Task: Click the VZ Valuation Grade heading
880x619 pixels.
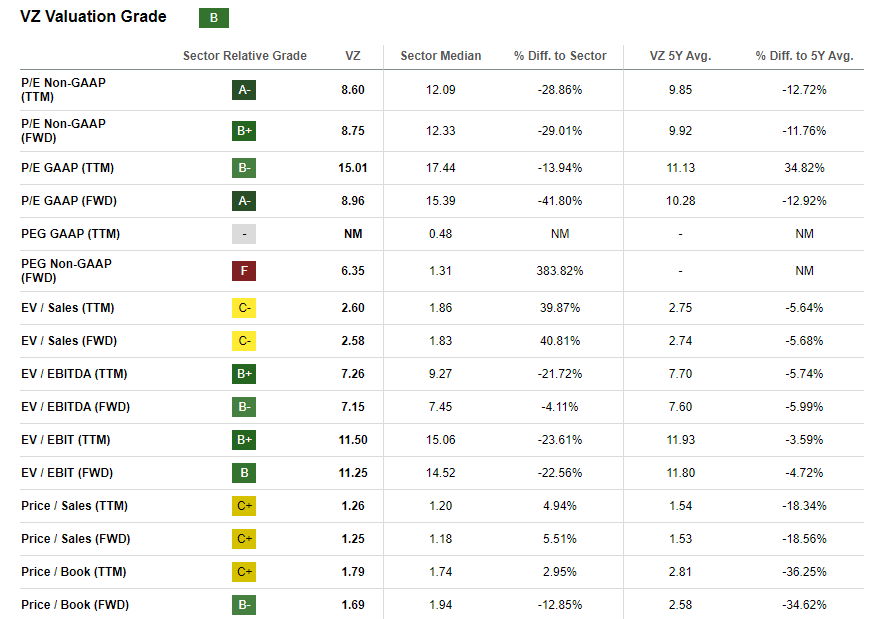Action: coord(93,17)
